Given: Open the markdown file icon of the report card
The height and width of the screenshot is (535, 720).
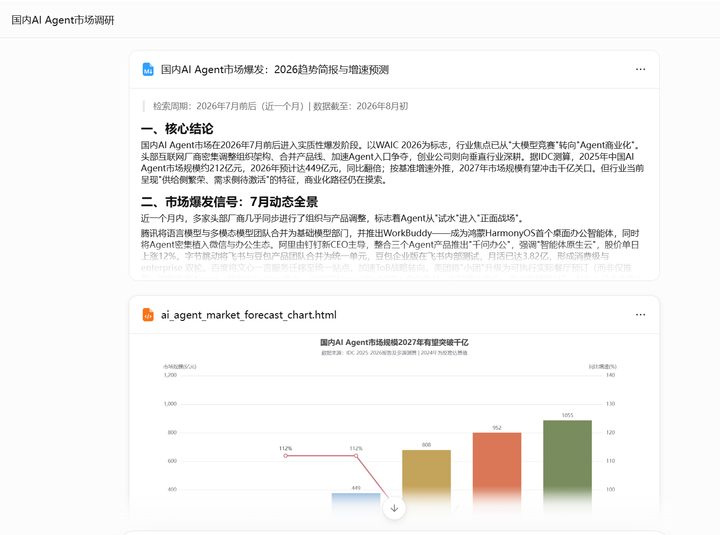Looking at the screenshot, I should pyautogui.click(x=148, y=69).
